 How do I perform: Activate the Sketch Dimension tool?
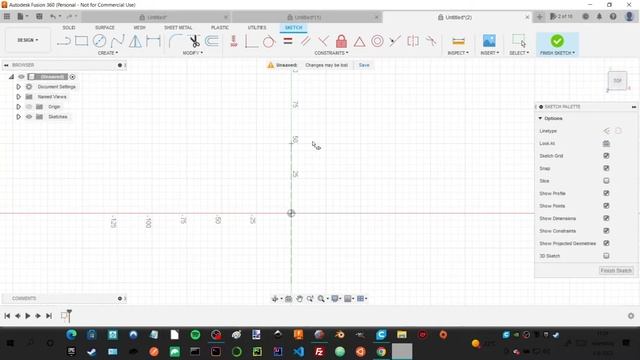pos(153,41)
